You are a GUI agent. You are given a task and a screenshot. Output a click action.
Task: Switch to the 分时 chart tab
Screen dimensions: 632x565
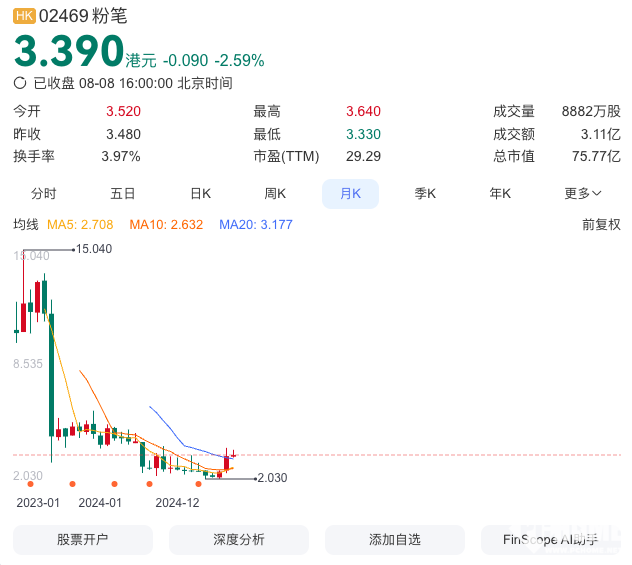coord(44,194)
